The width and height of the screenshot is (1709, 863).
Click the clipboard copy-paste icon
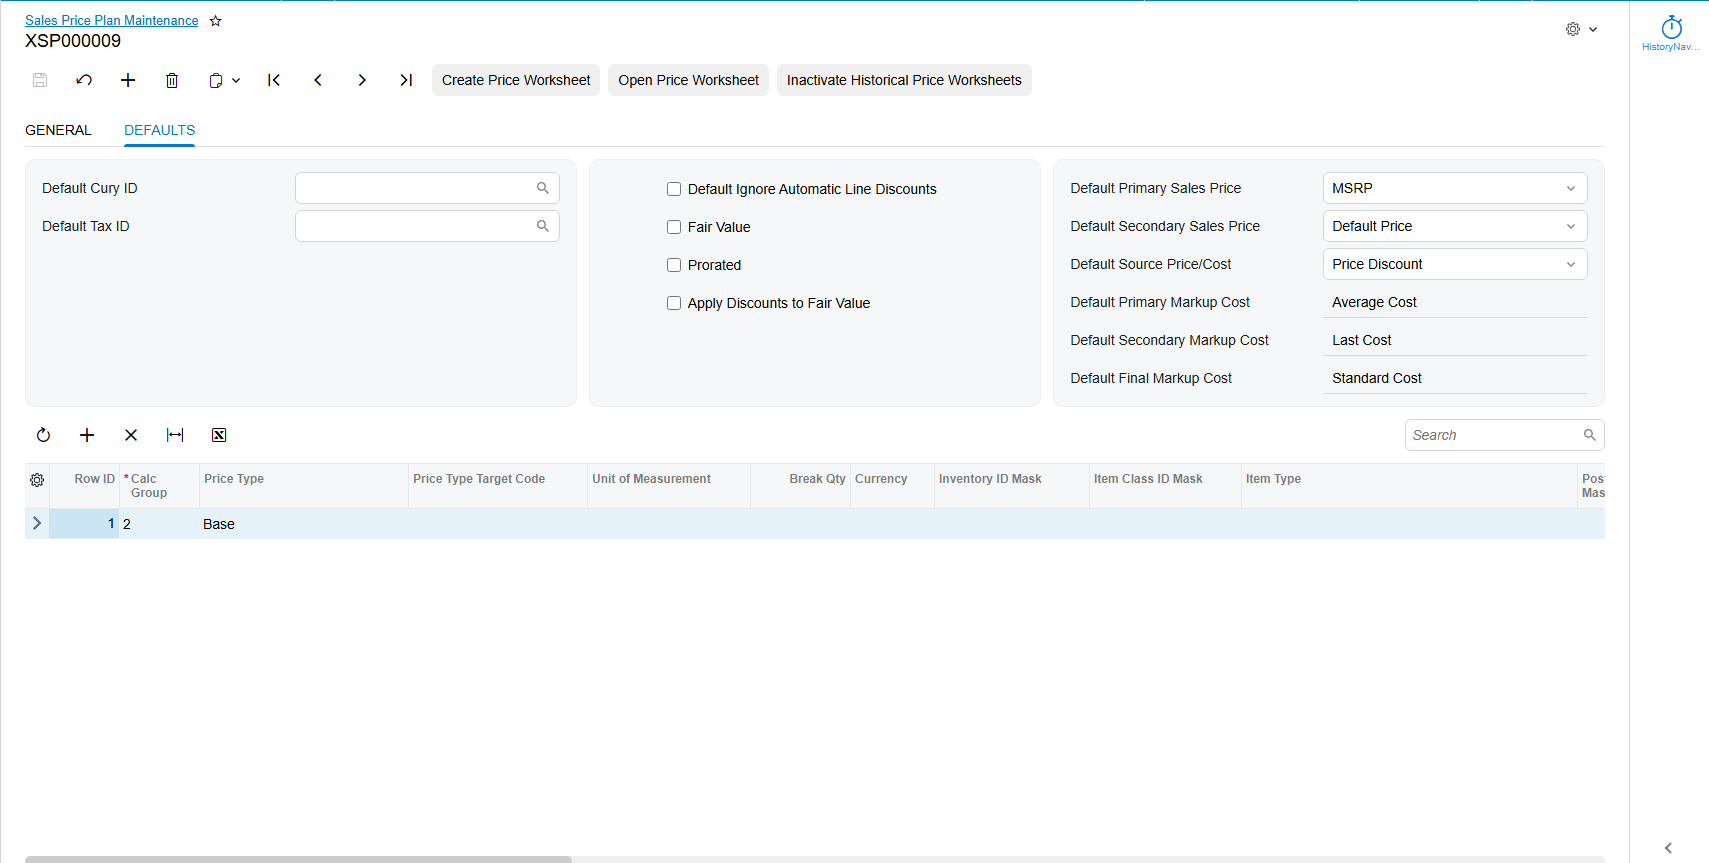coord(216,80)
